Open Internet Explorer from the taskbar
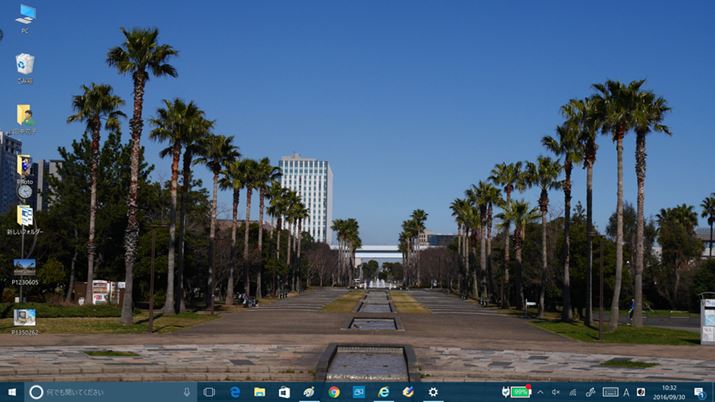The image size is (715, 402). 383,392
